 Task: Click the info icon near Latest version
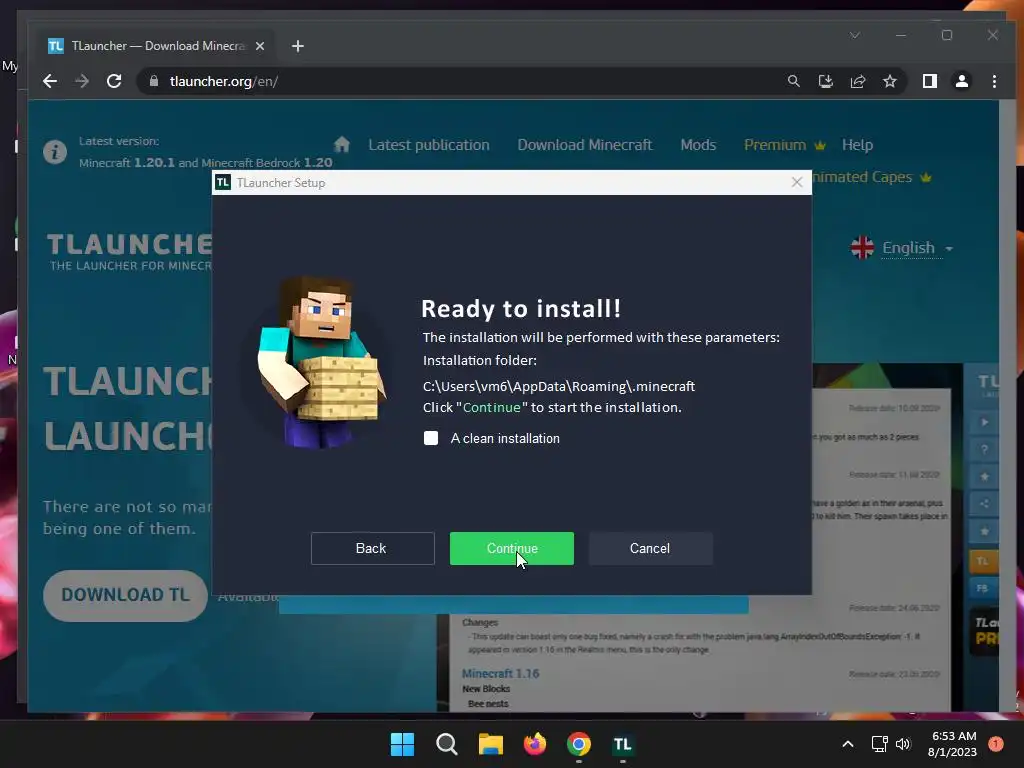(x=55, y=152)
